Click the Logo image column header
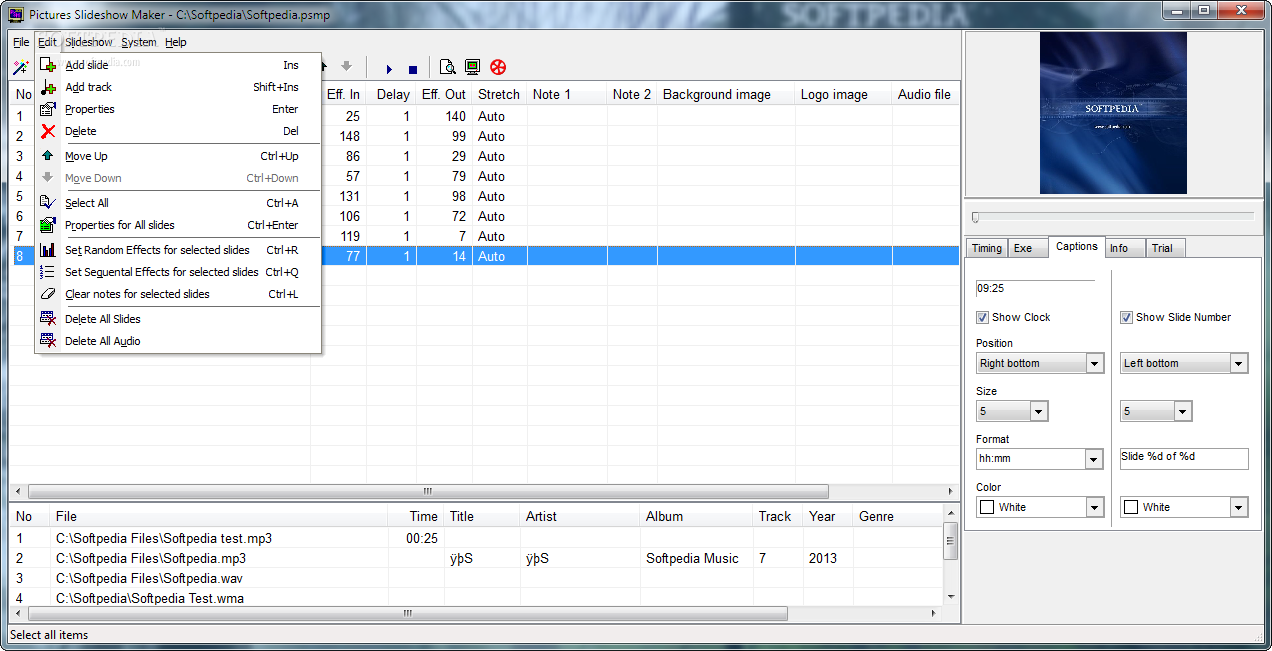 coord(843,94)
